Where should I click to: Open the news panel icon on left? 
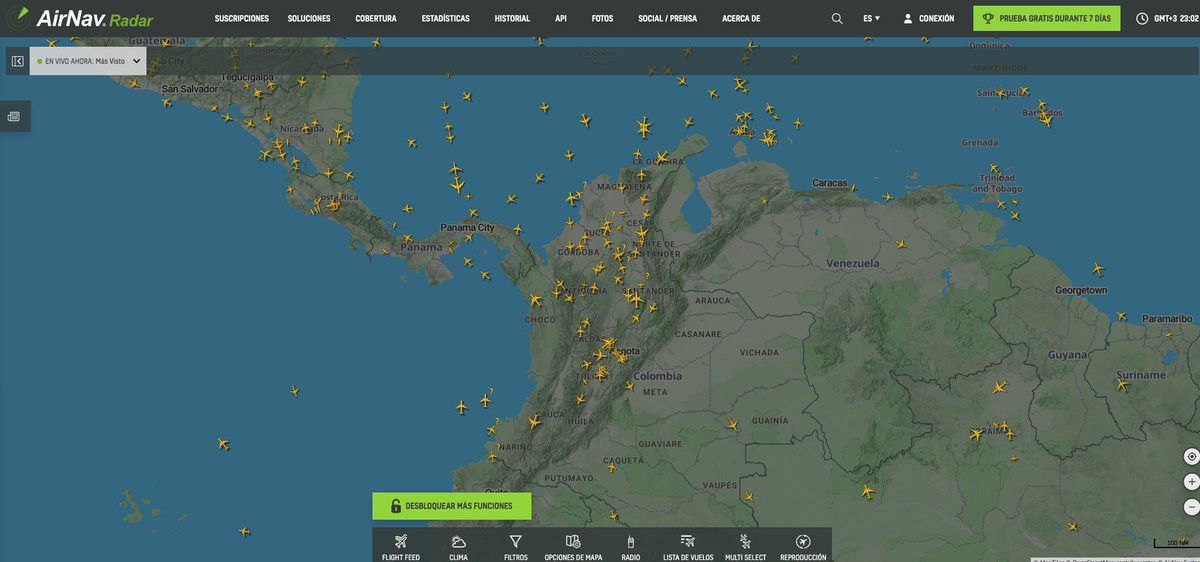pos(14,116)
